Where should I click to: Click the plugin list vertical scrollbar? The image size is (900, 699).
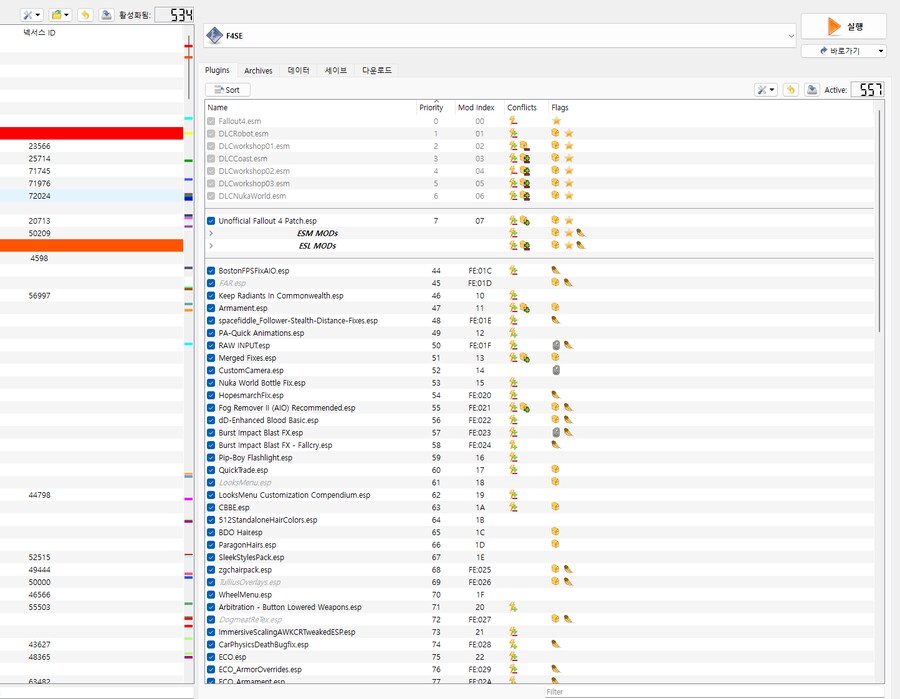click(x=879, y=221)
